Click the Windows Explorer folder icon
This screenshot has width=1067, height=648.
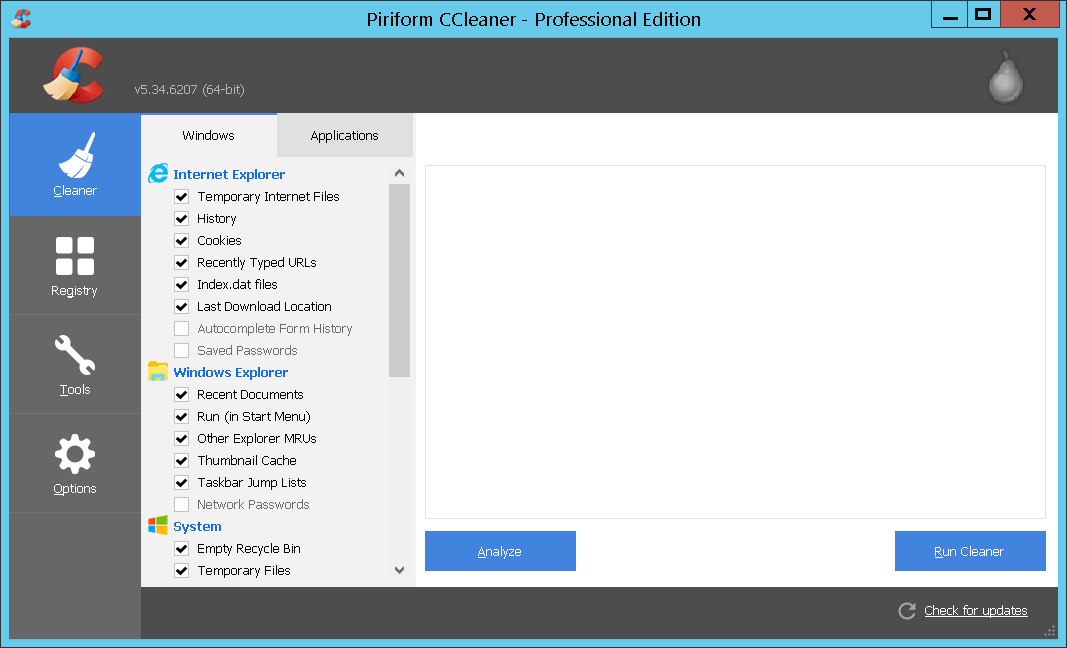pos(158,372)
